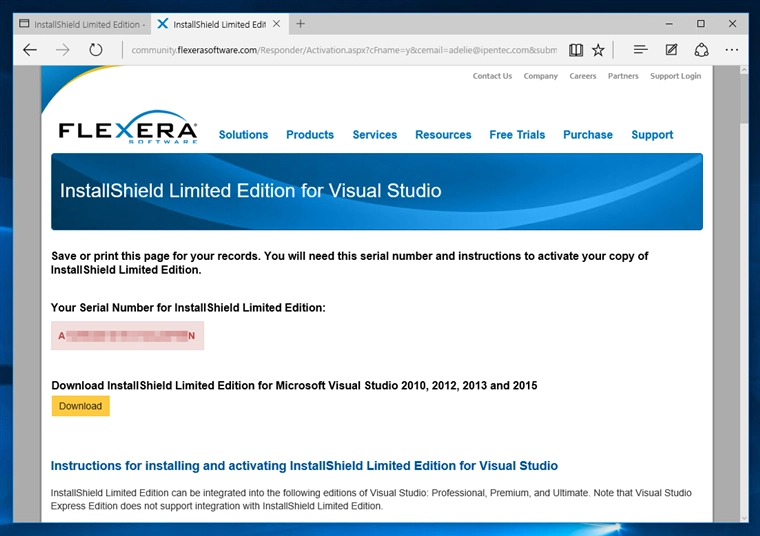Click the address bar URL
Viewport: 760px width, 536px height.
[344, 50]
